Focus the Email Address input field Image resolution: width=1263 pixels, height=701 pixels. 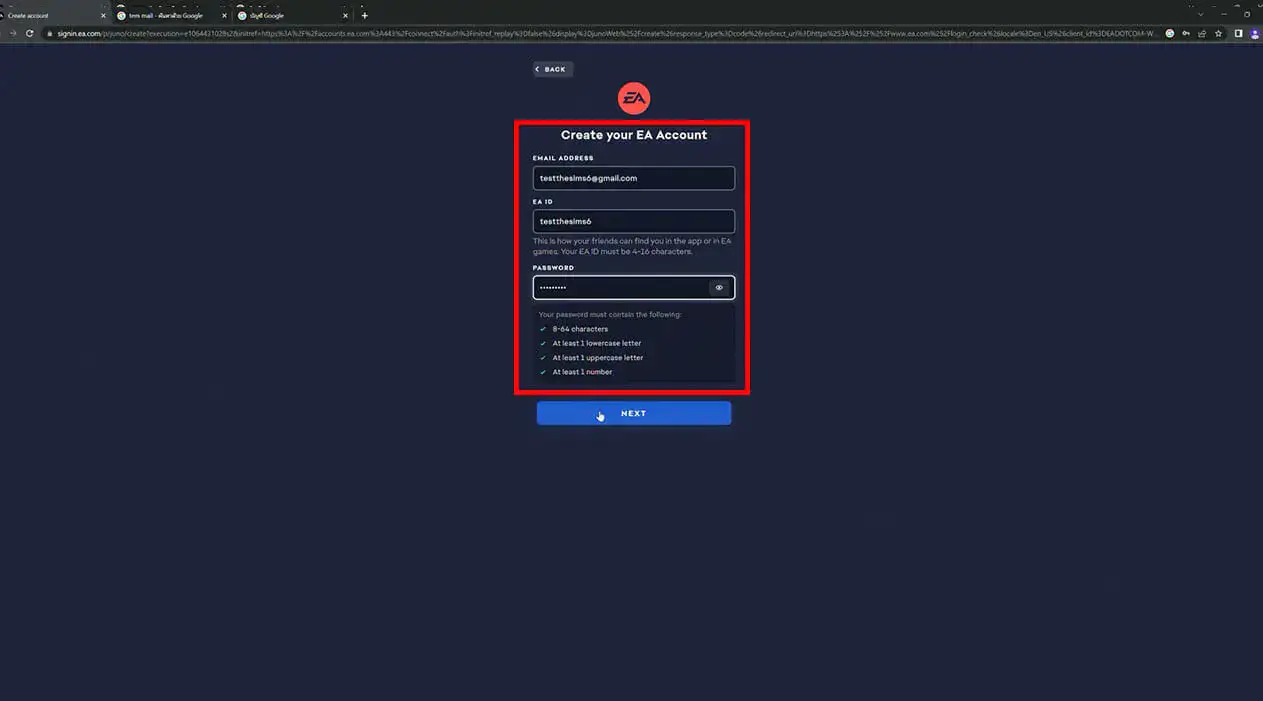pyautogui.click(x=634, y=178)
